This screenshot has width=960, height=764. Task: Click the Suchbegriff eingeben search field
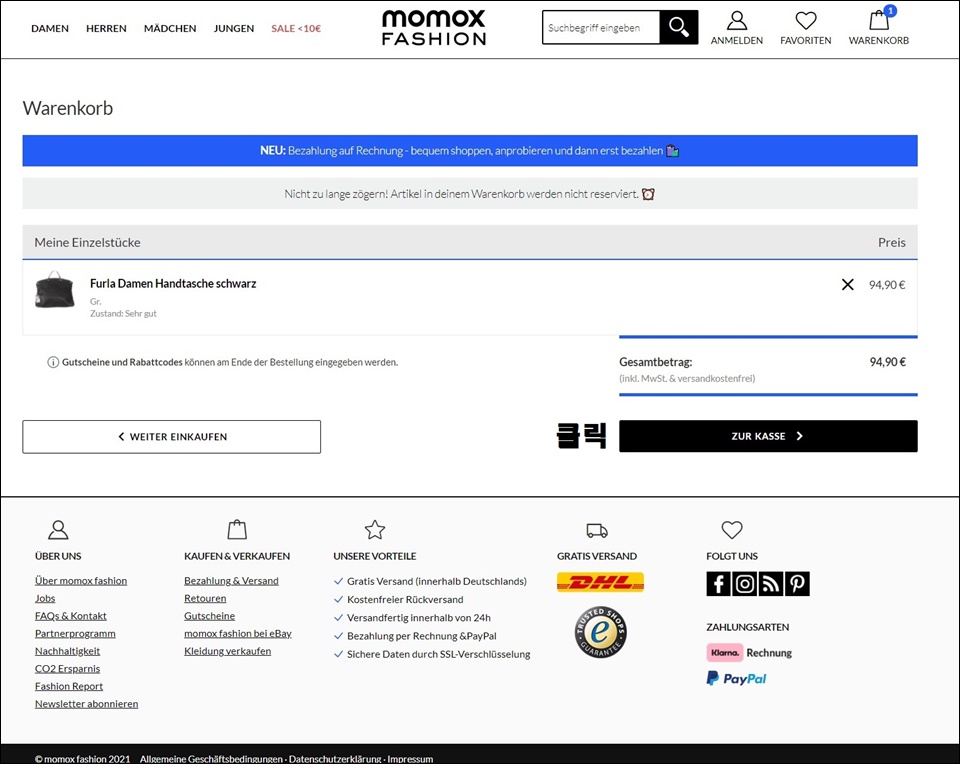click(601, 28)
